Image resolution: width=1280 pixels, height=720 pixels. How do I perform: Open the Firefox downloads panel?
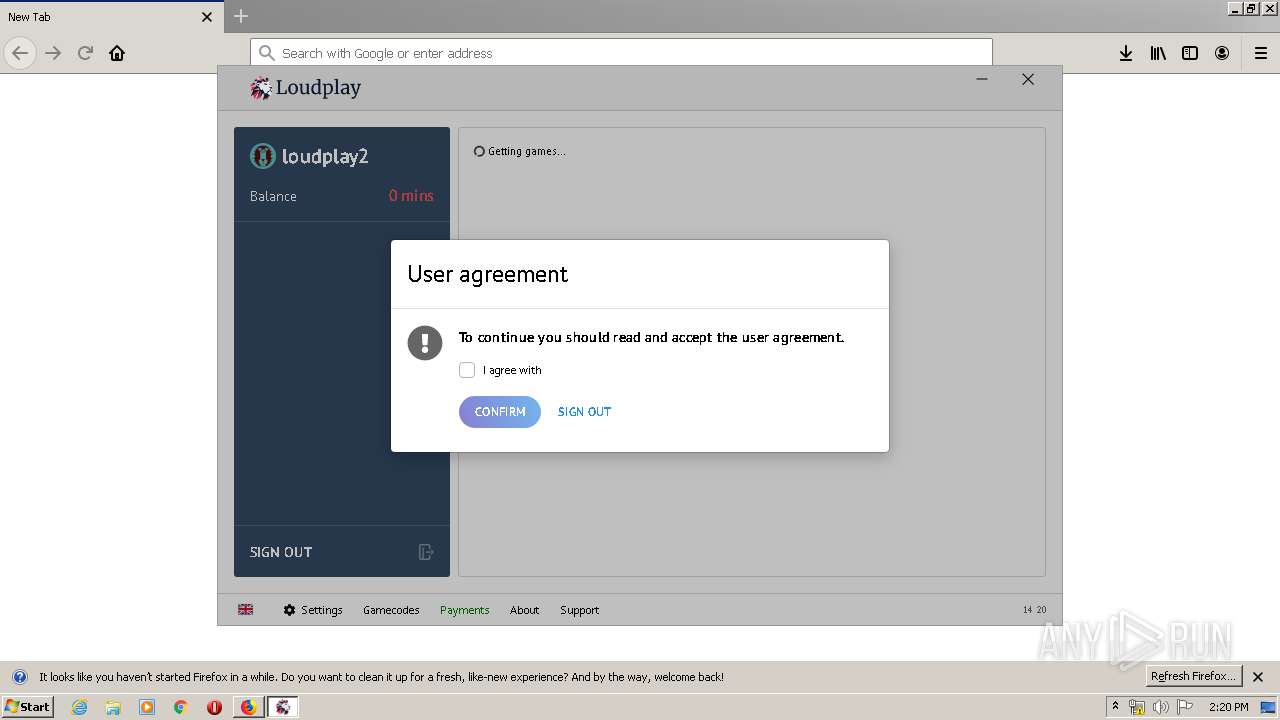[x=1126, y=53]
